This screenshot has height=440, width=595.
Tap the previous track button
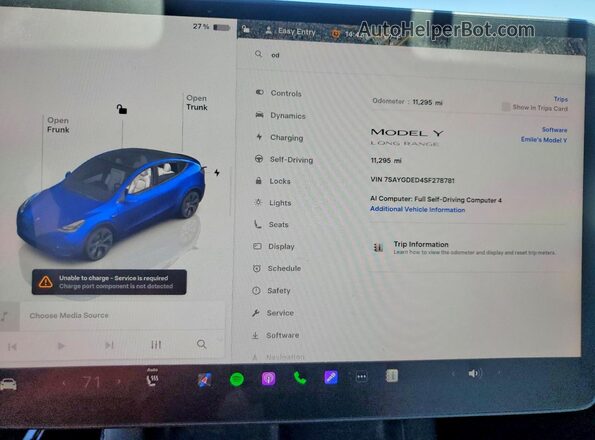tap(12, 347)
